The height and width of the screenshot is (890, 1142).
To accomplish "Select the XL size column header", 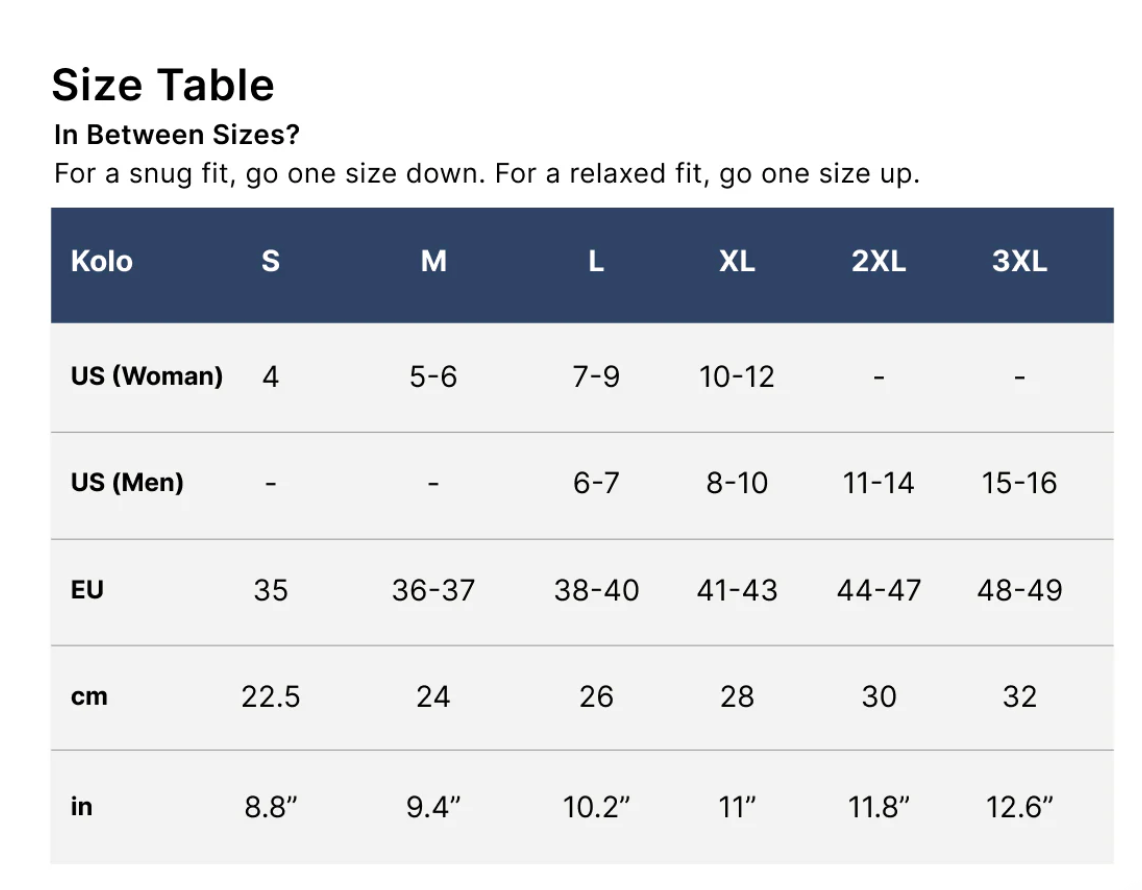I will tap(737, 262).
